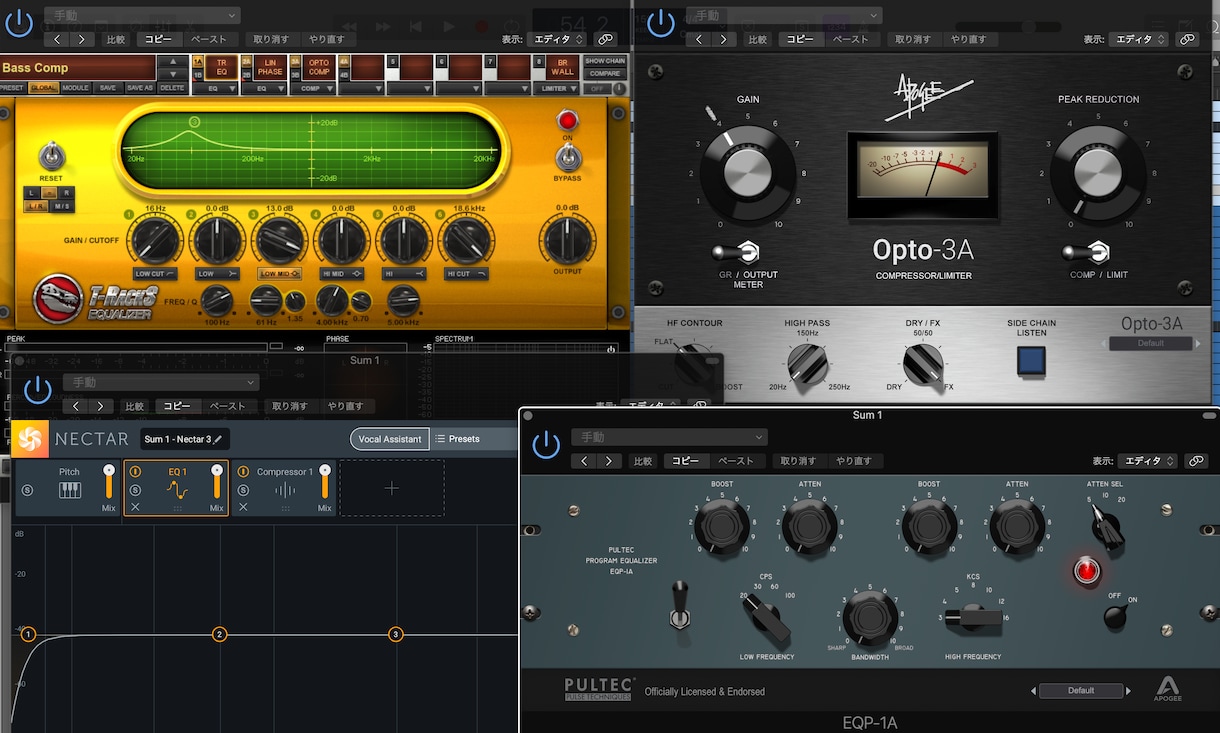Open the 手動 preset dropdown in T-RackS window

pyautogui.click(x=142, y=16)
